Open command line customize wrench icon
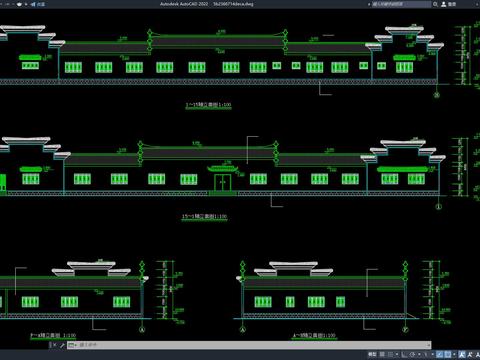This screenshot has width=480, height=360. (x=62, y=345)
